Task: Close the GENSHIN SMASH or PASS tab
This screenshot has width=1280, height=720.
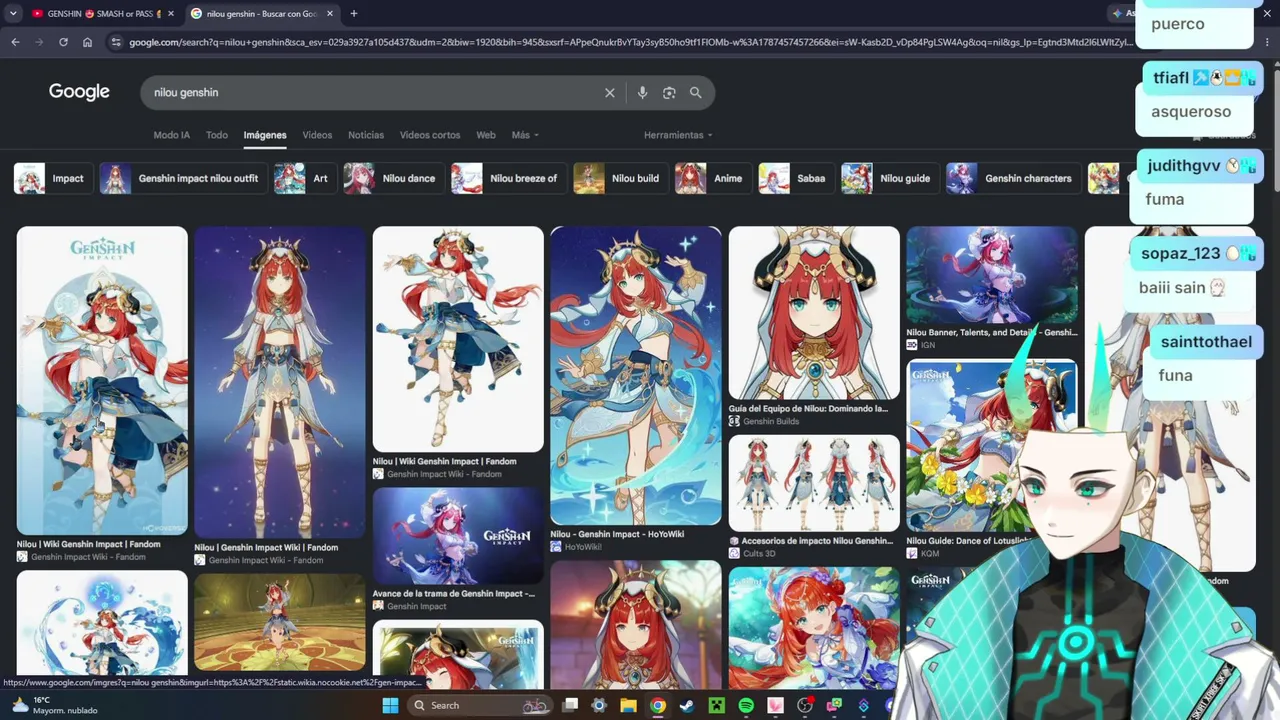Action: (170, 14)
